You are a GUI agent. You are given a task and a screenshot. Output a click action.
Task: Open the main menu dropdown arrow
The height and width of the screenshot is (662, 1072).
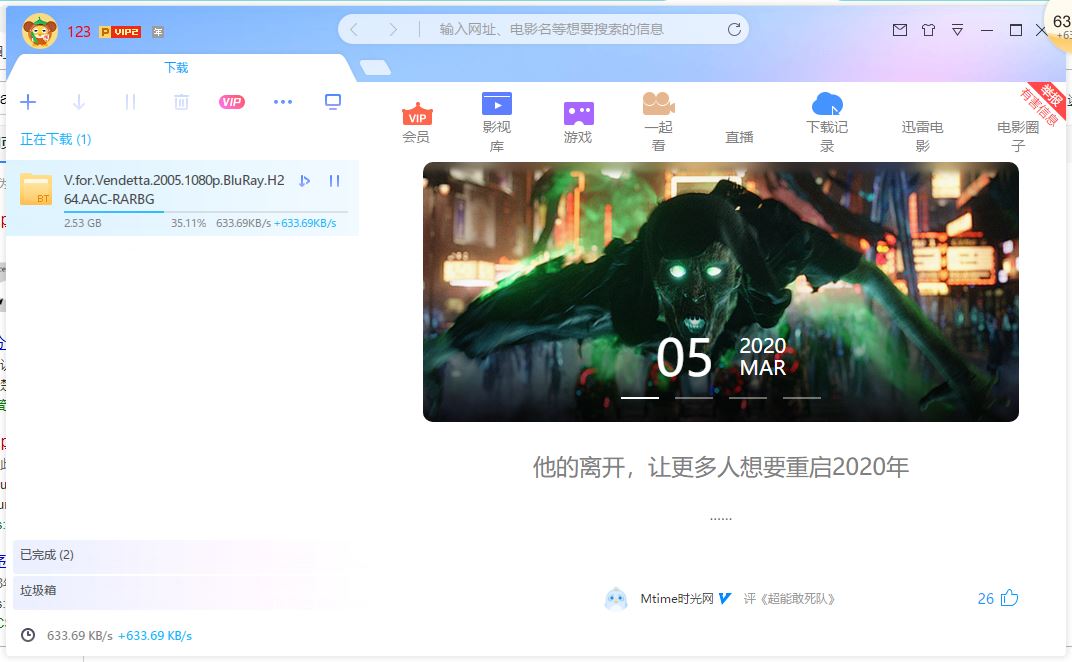click(x=957, y=30)
